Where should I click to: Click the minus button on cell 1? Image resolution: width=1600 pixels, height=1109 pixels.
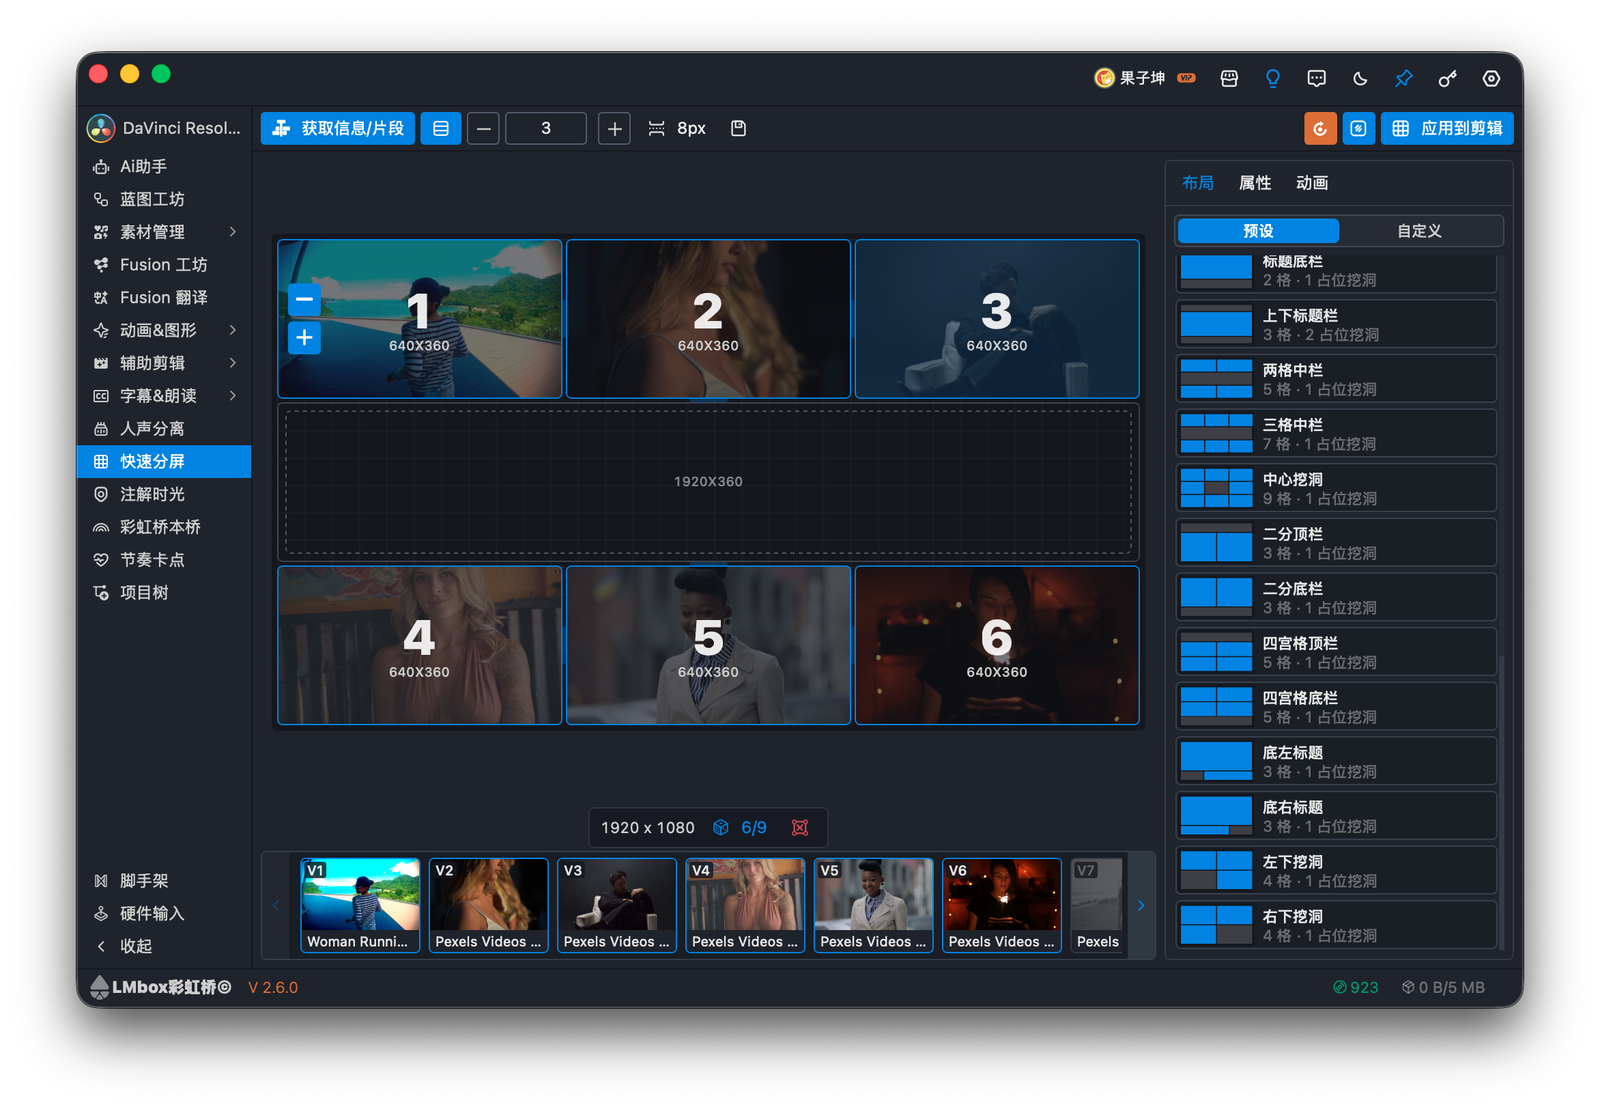304,299
